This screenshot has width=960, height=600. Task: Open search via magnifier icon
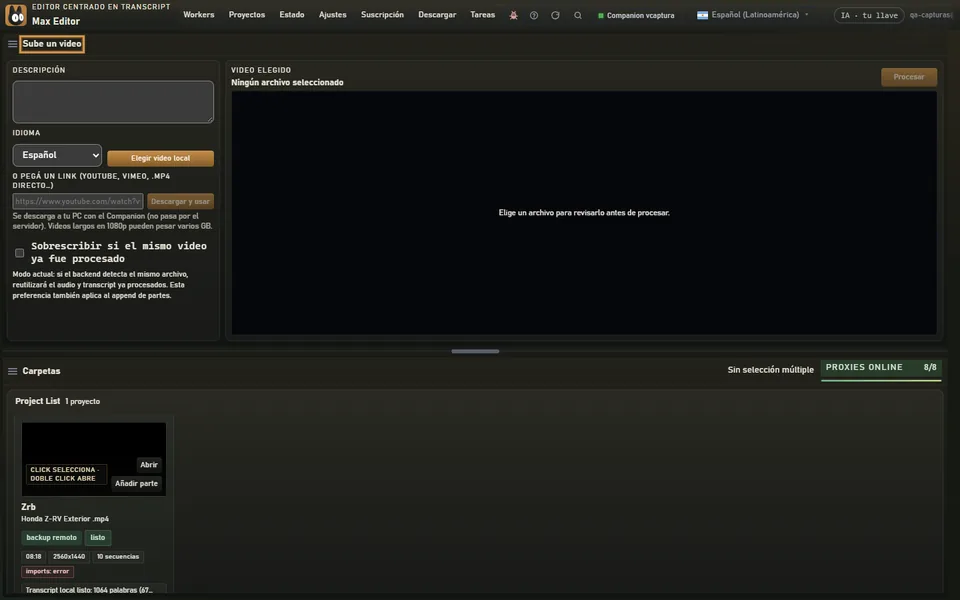coord(578,15)
